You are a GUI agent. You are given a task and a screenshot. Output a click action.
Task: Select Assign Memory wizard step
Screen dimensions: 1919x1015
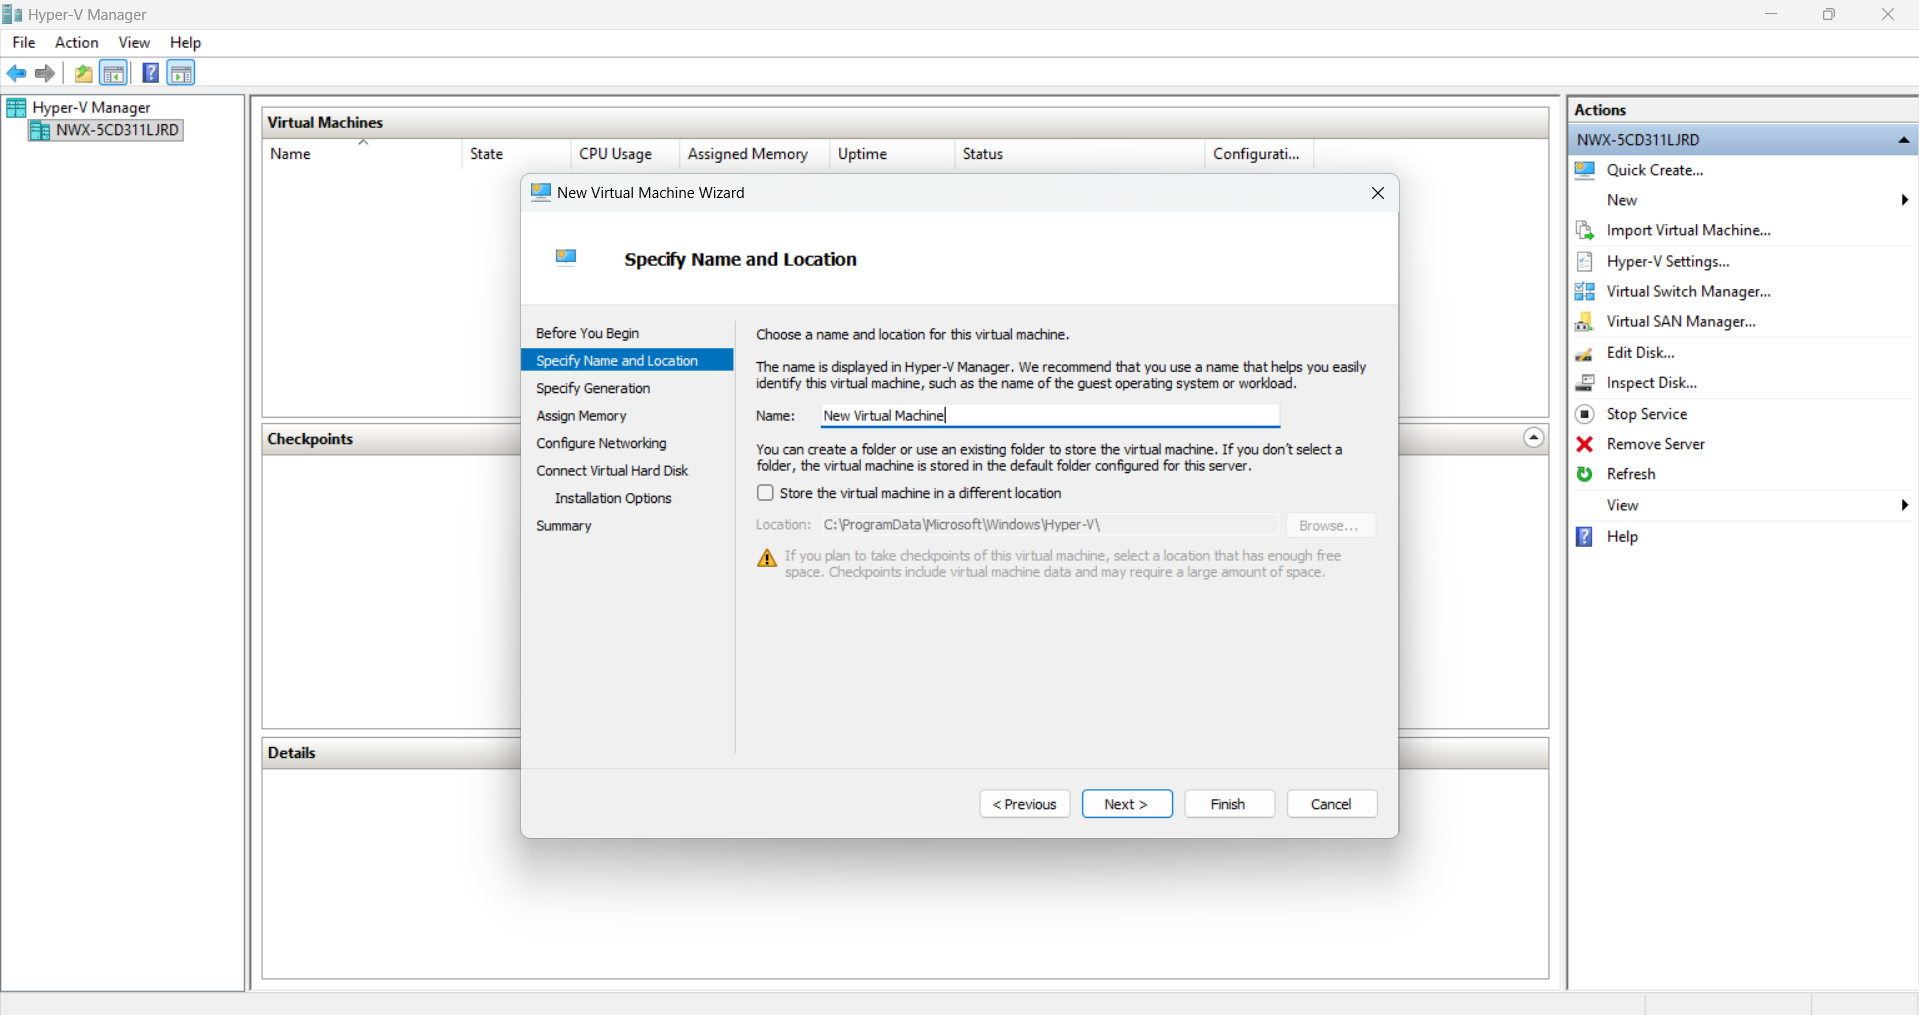pyautogui.click(x=581, y=416)
